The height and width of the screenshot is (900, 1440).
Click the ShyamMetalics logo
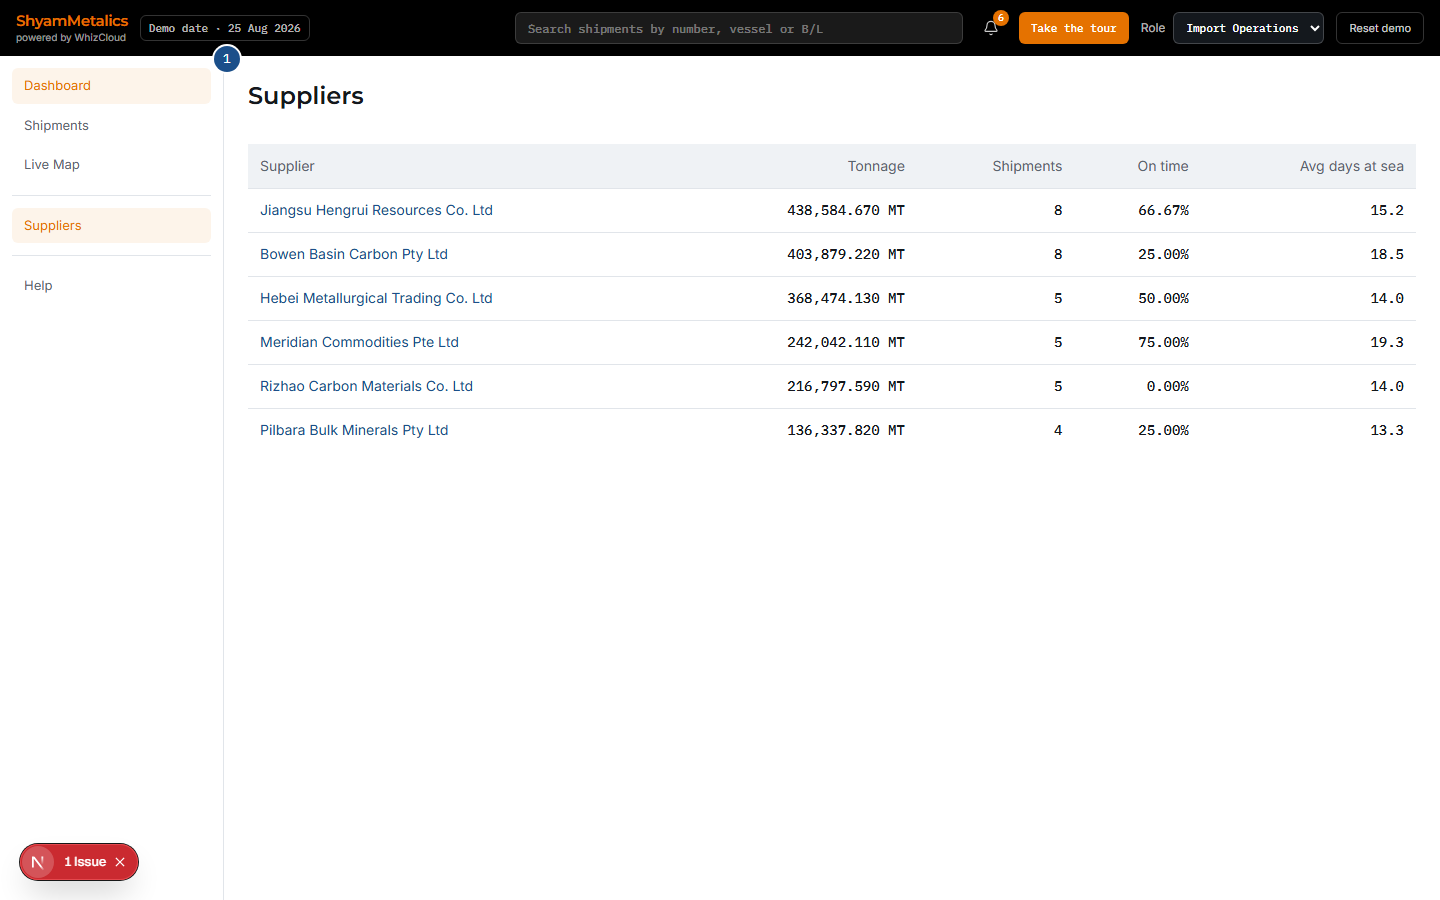[72, 28]
